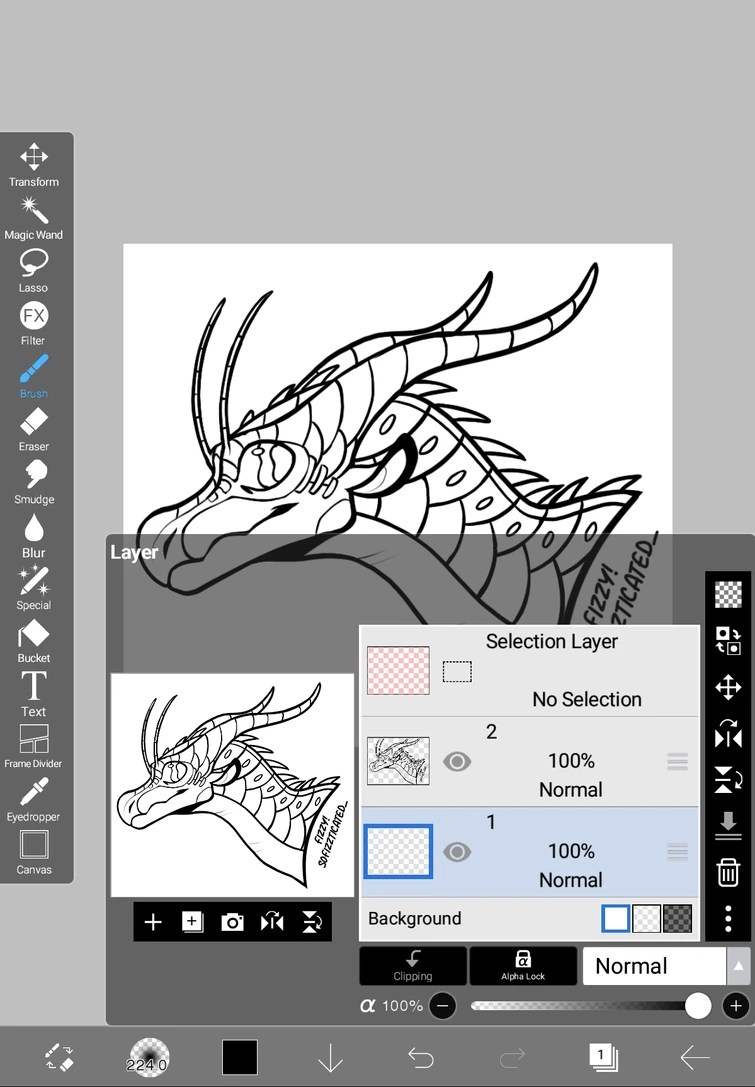Viewport: 755px width, 1087px height.
Task: Toggle visibility of layer 1
Action: coord(457,852)
